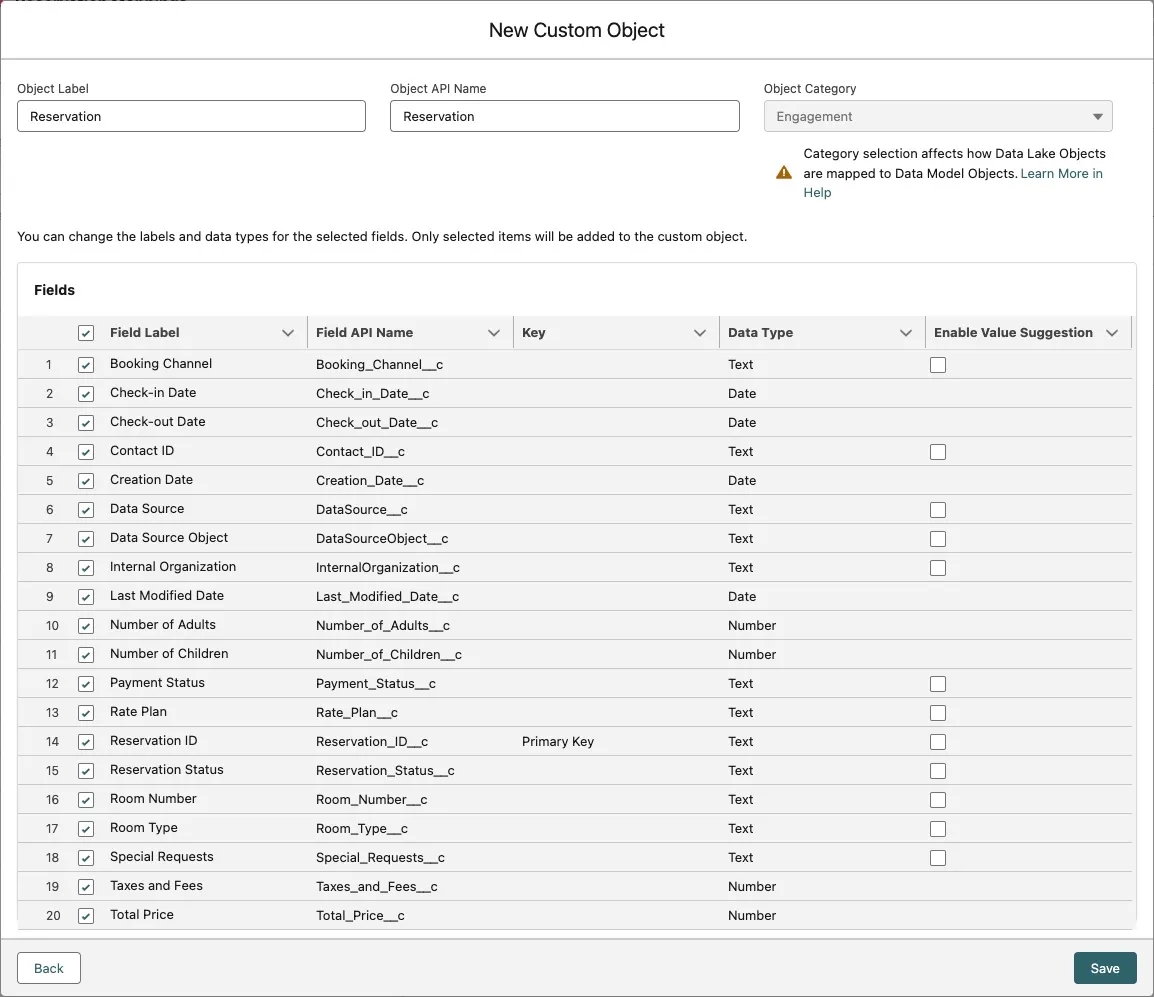This screenshot has width=1154, height=997.
Task: Open the Field API Name column chevron menu
Action: pos(494,333)
